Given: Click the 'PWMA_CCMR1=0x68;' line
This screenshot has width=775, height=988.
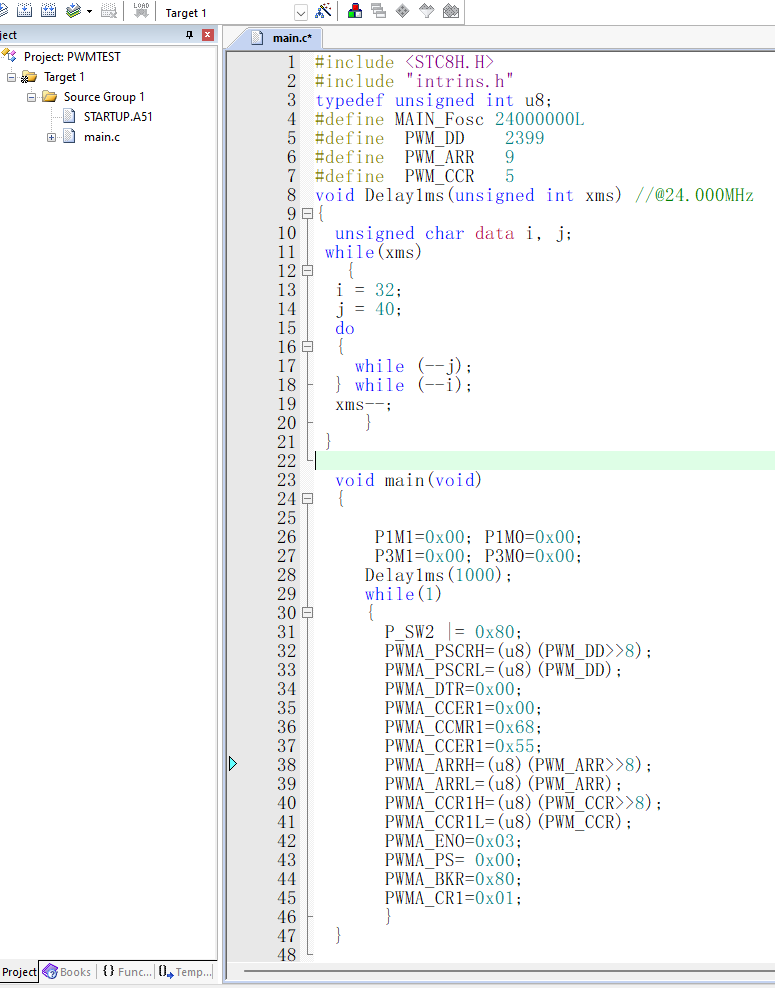Looking at the screenshot, I should 463,727.
